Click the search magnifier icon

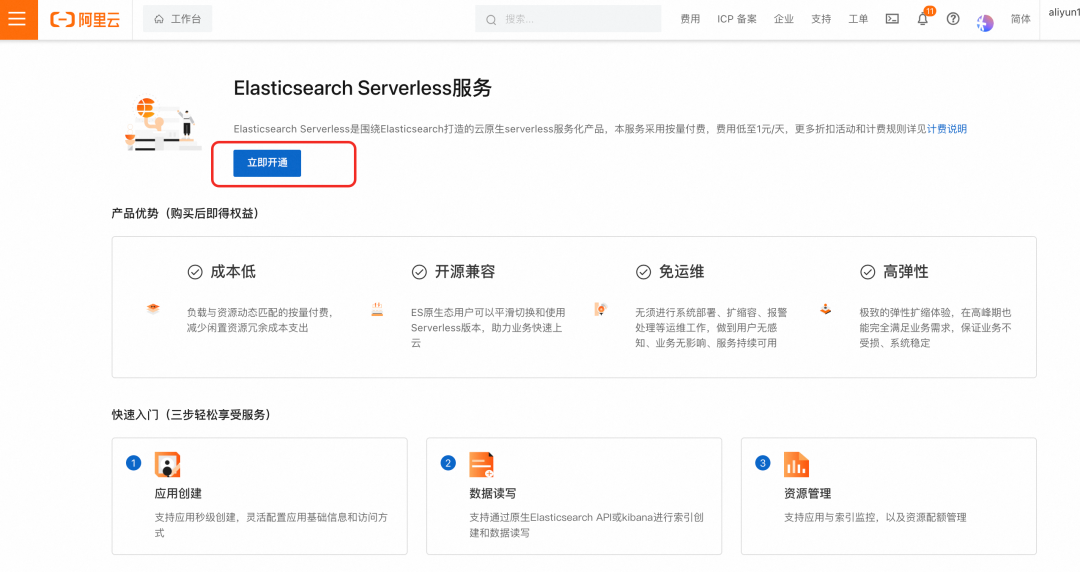coord(491,20)
